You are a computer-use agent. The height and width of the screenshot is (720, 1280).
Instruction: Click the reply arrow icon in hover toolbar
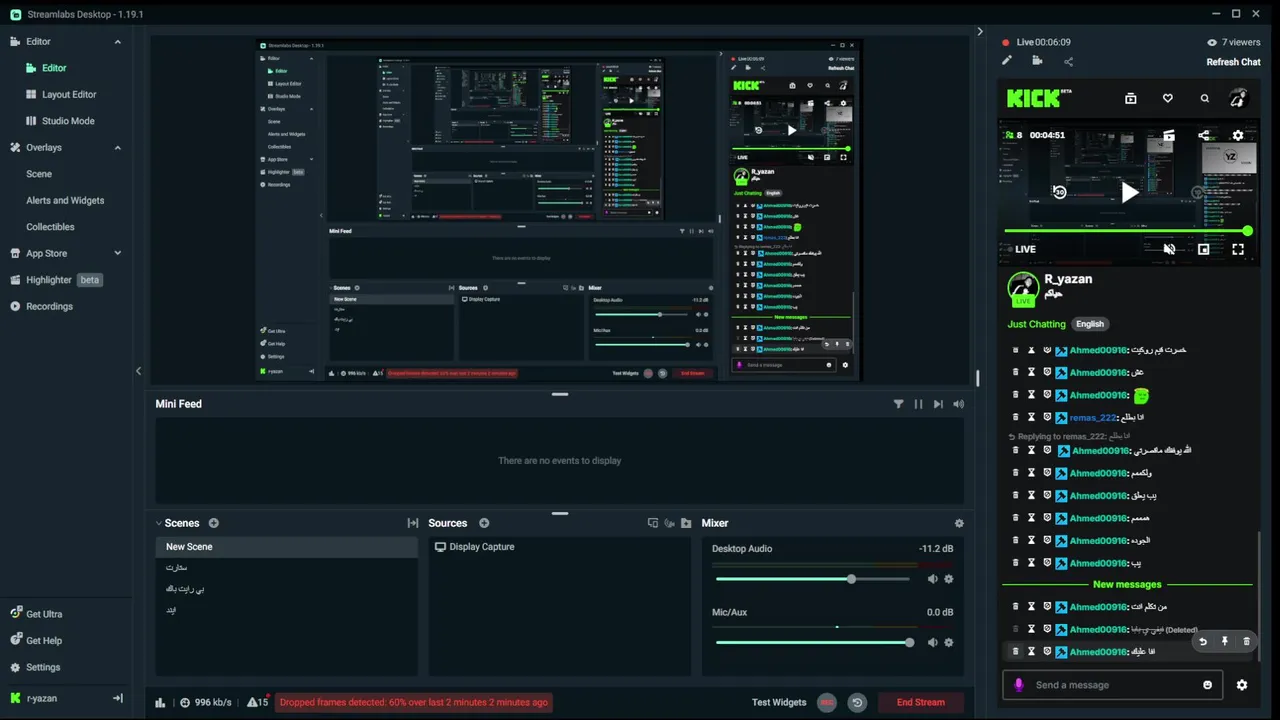point(1203,641)
